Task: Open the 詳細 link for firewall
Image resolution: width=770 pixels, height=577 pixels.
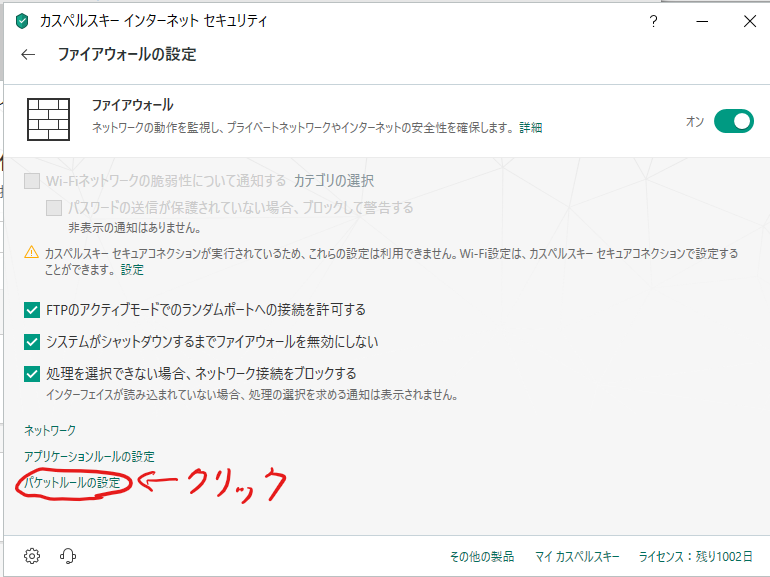Action: [x=531, y=128]
